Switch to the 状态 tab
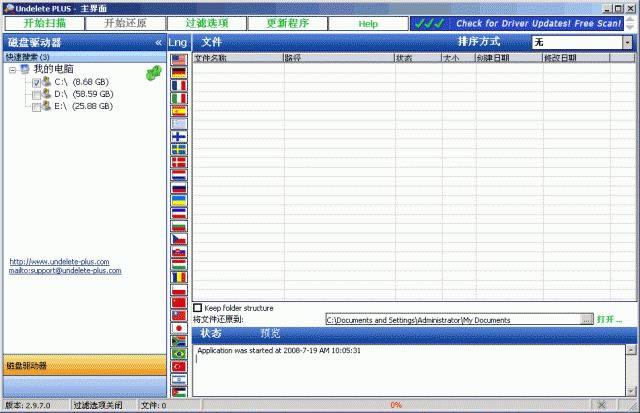 click(x=211, y=333)
